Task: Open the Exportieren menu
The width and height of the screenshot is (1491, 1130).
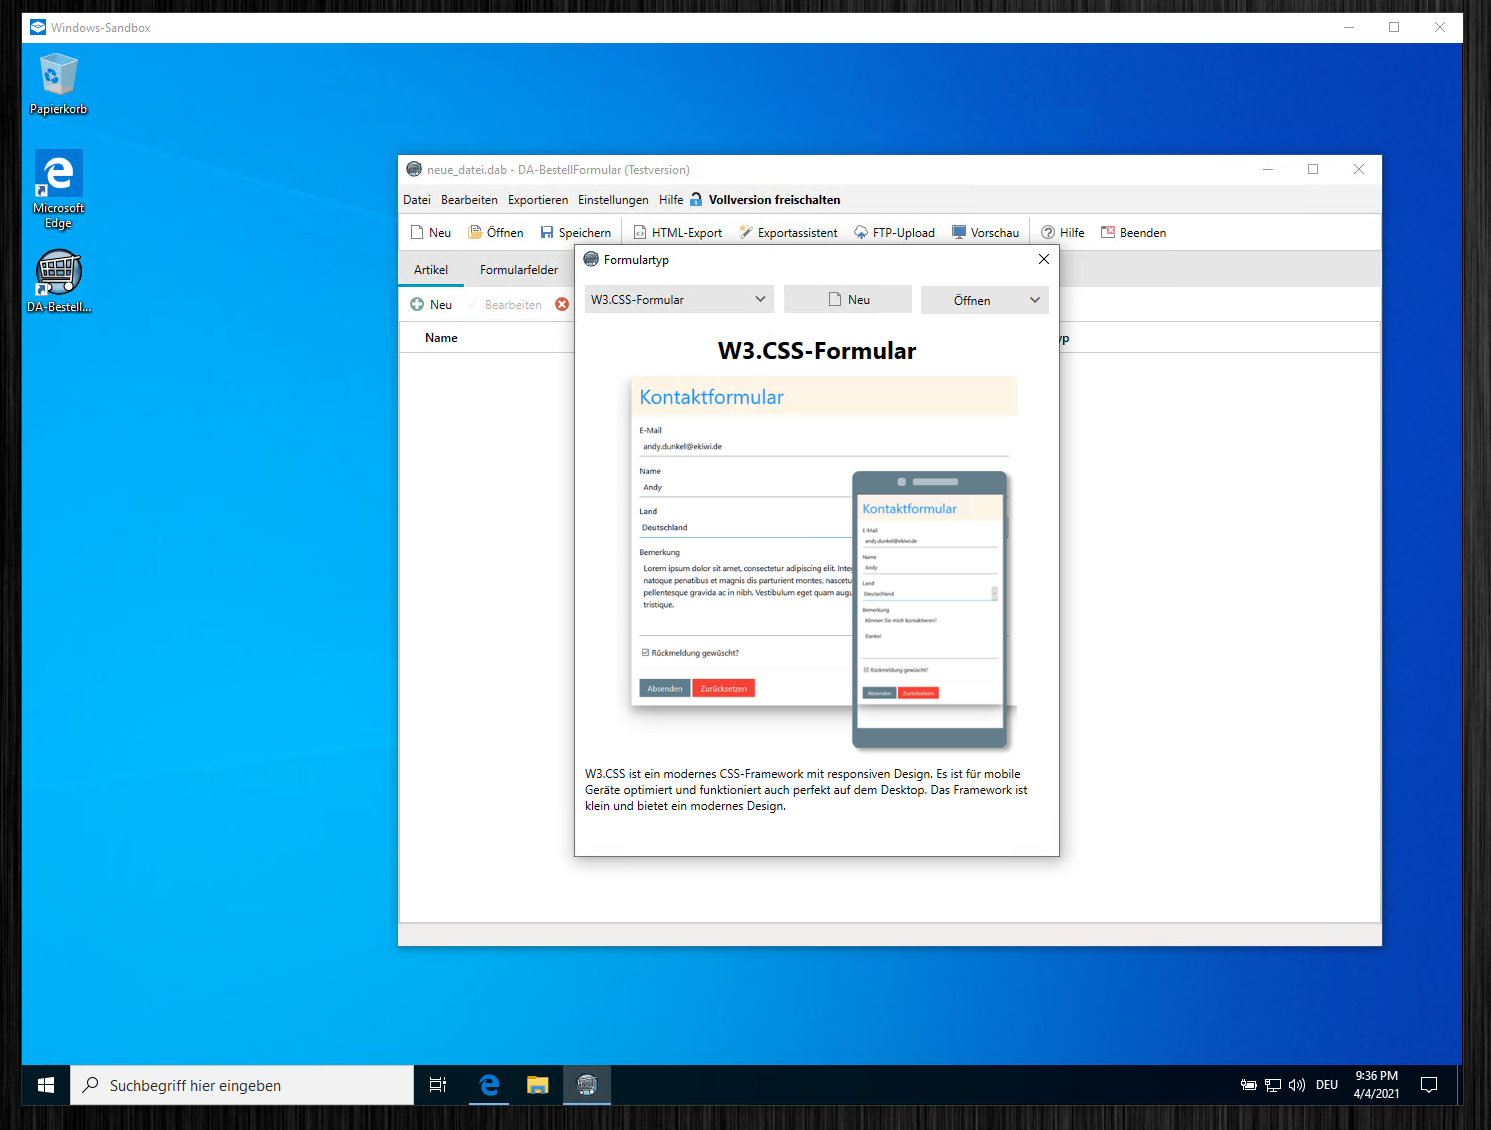Action: click(x=537, y=200)
